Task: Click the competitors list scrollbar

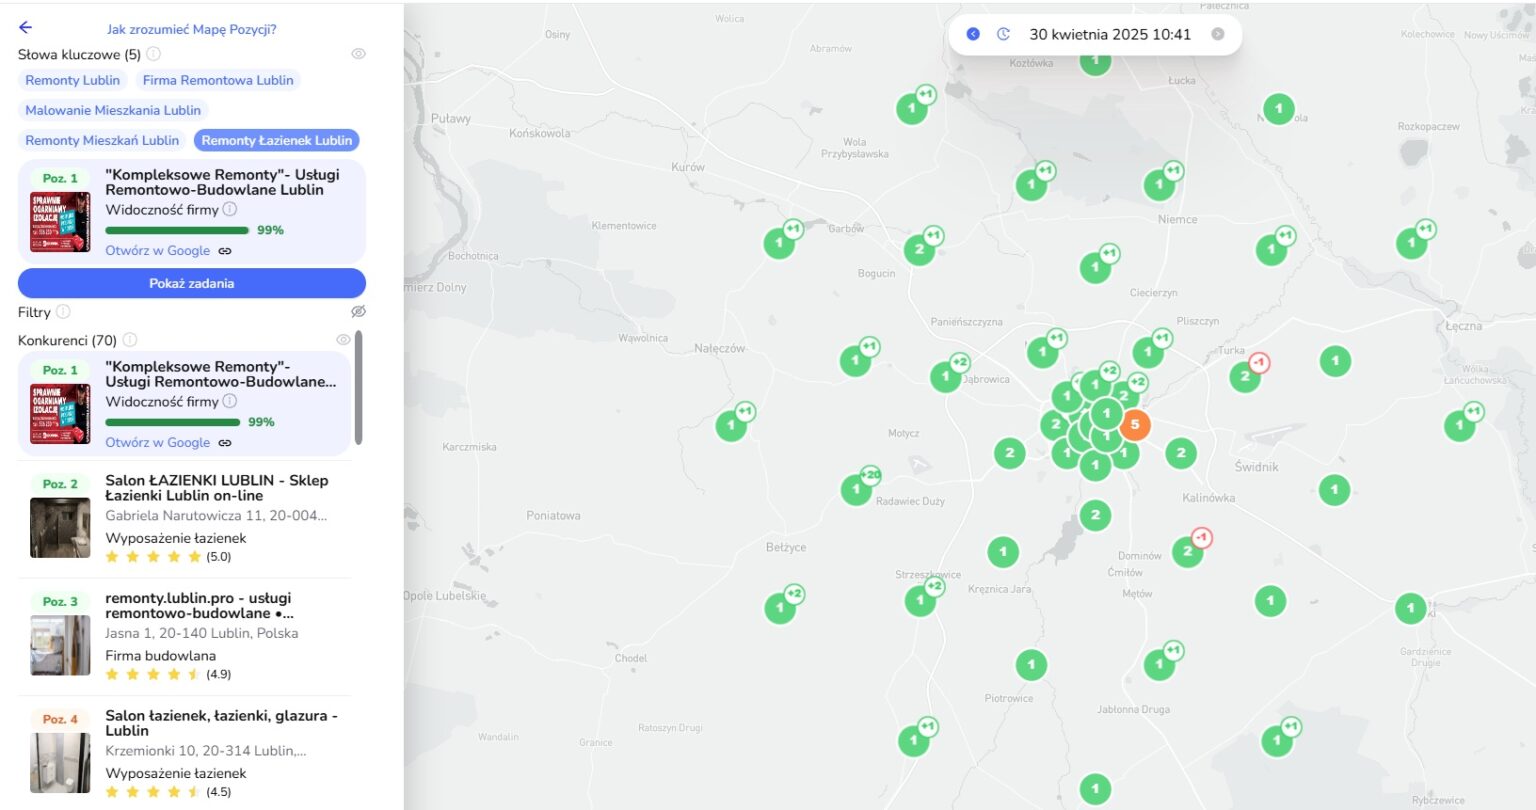Action: point(358,388)
